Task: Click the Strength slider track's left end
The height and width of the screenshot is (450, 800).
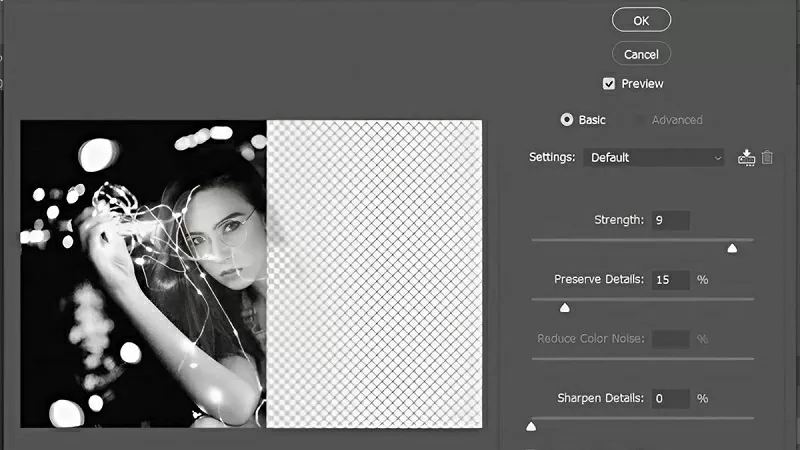Action: 536,240
